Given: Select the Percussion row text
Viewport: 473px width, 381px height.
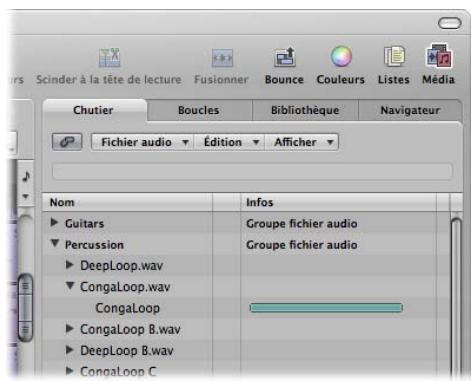Looking at the screenshot, I should coord(94,245).
